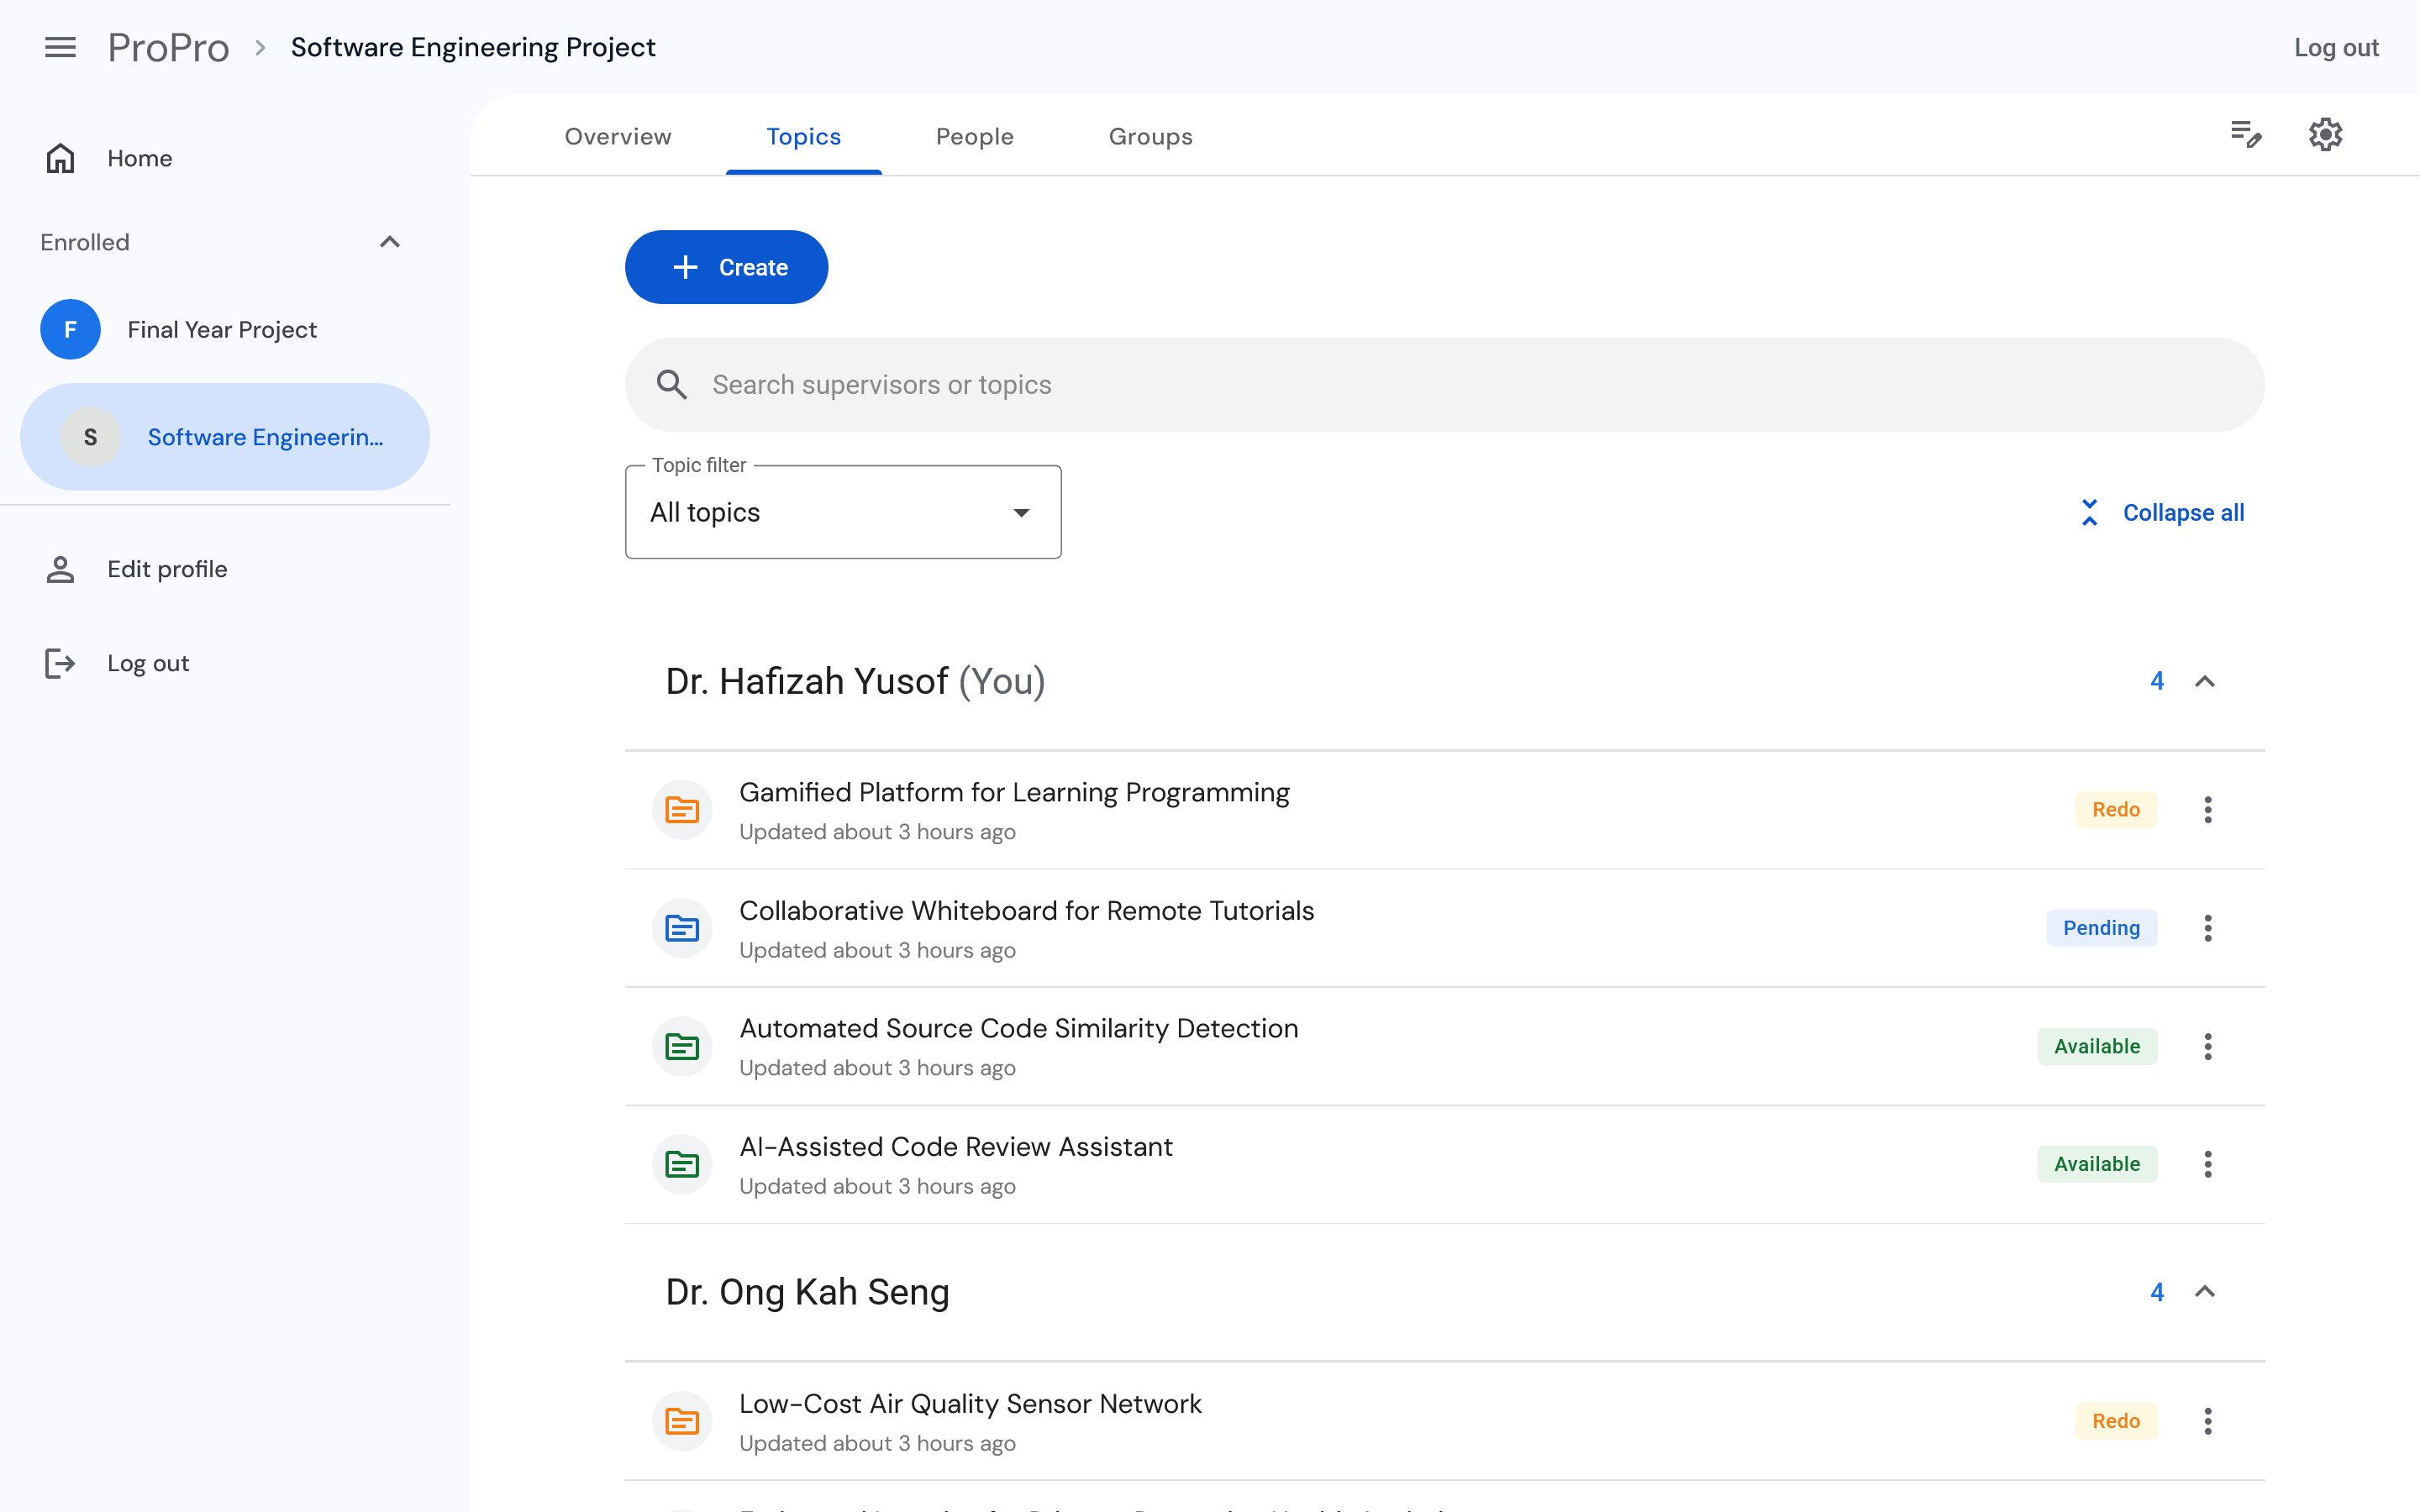2420x1512 pixels.
Task: Collapse Dr. Hafizah Yusof topic group
Action: [x=2205, y=681]
